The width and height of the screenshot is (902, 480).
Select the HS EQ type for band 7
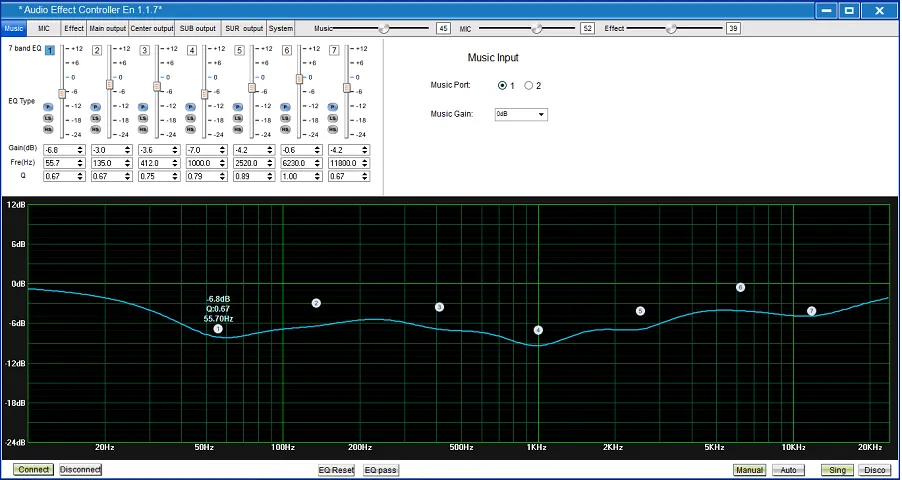tap(333, 128)
